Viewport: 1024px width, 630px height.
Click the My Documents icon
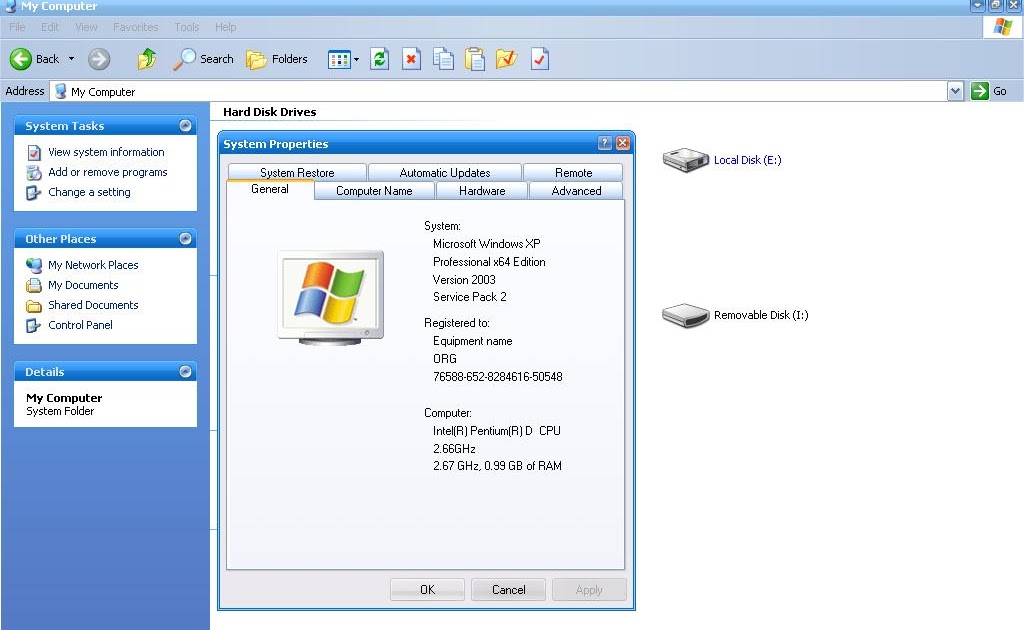tap(34, 285)
